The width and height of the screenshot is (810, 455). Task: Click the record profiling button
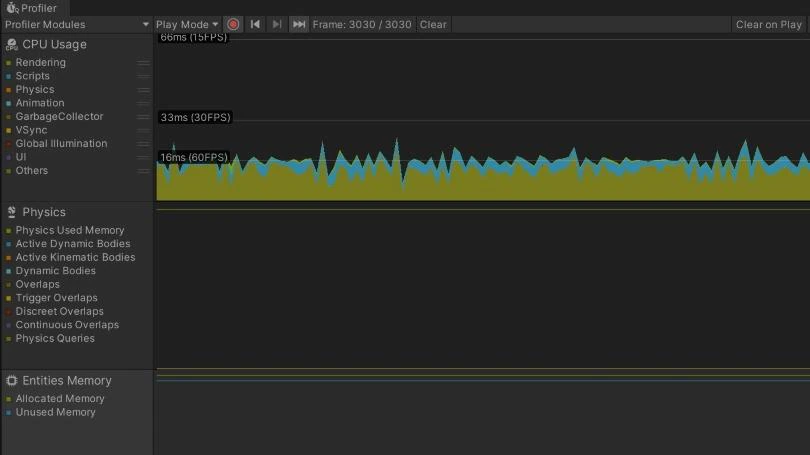[x=233, y=24]
